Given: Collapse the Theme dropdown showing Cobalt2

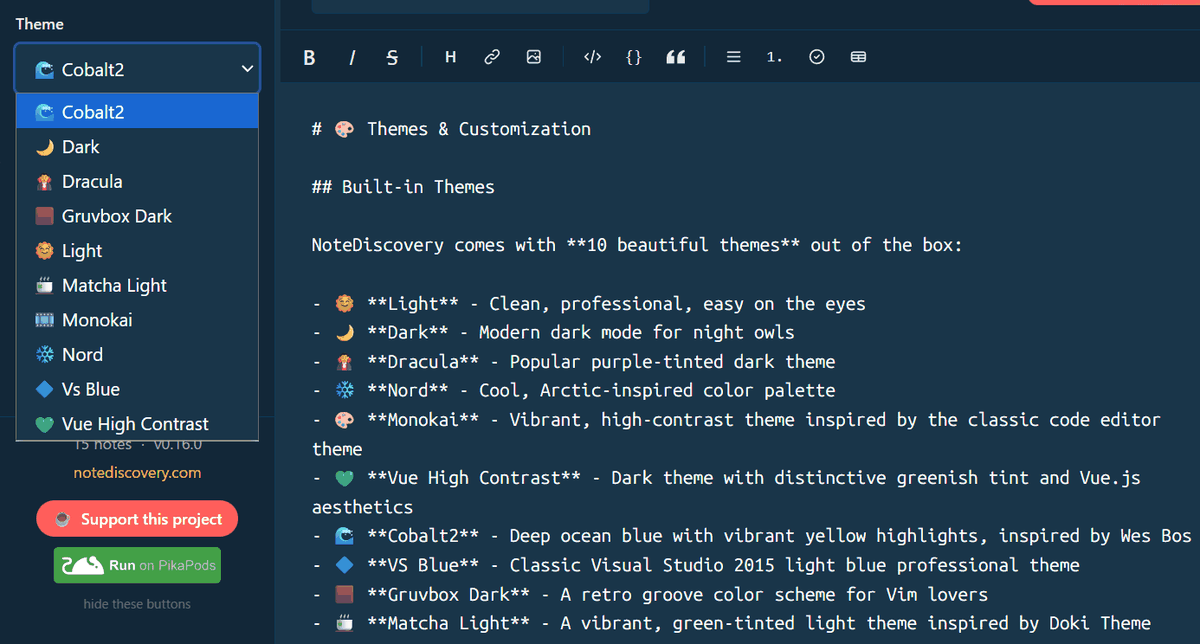Looking at the screenshot, I should (137, 69).
